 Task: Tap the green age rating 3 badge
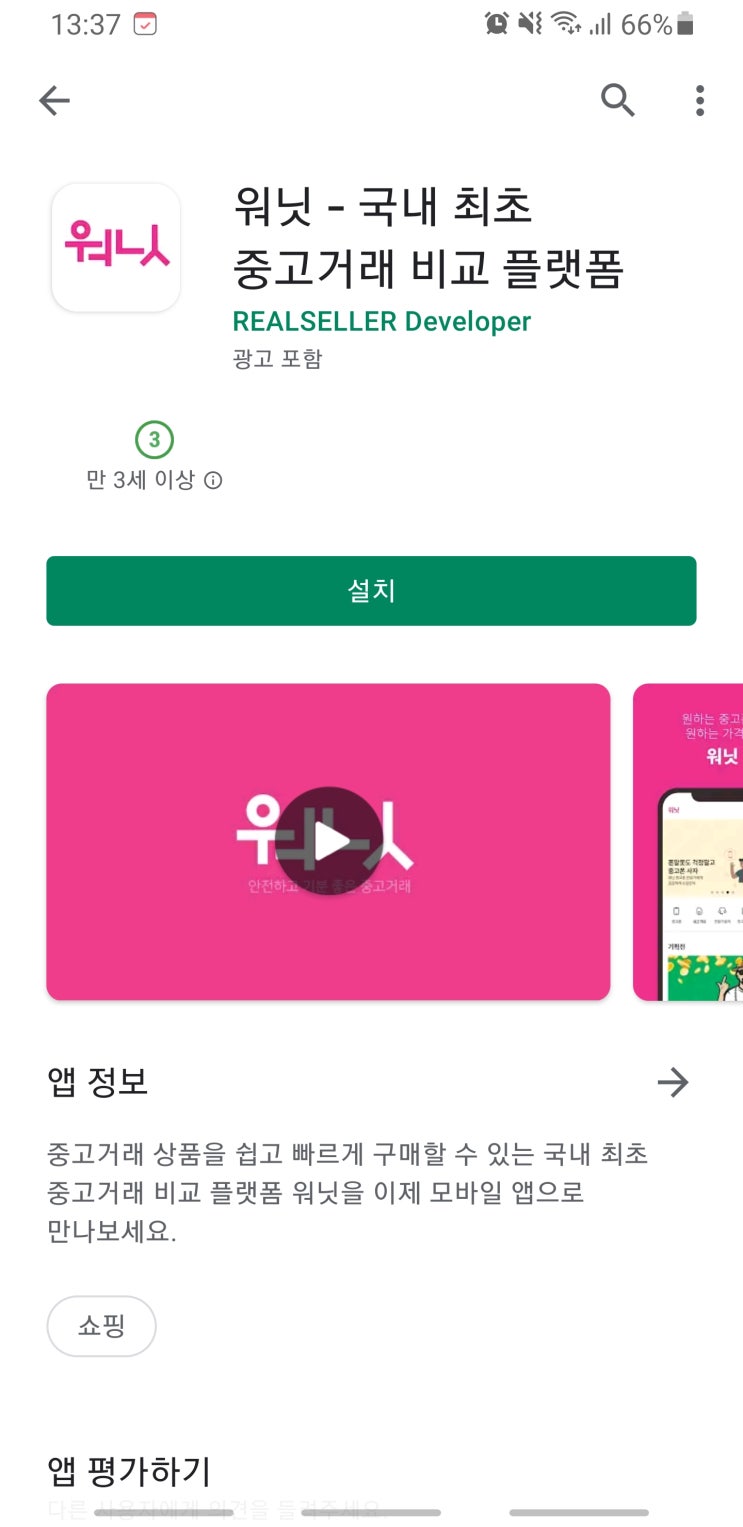coord(154,439)
